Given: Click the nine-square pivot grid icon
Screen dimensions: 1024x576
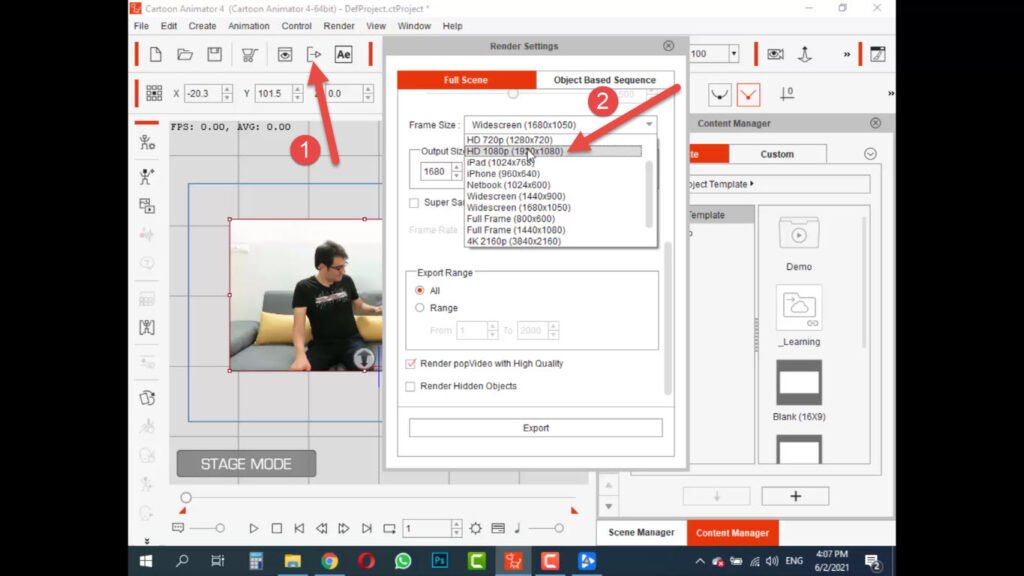Looking at the screenshot, I should click(x=154, y=93).
